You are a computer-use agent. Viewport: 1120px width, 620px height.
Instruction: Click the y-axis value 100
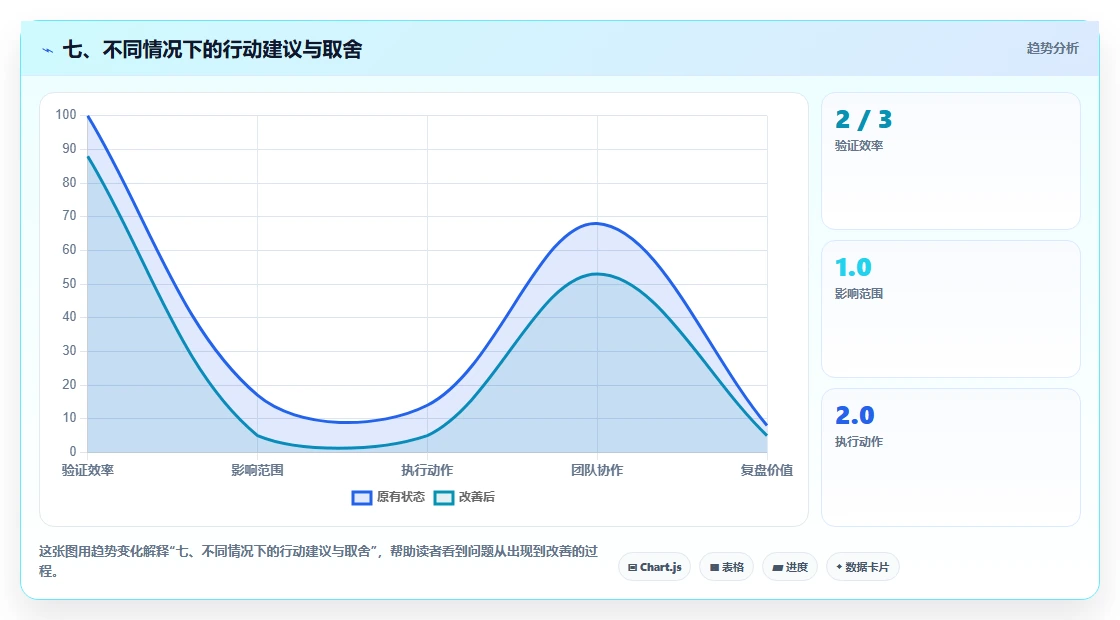point(66,114)
